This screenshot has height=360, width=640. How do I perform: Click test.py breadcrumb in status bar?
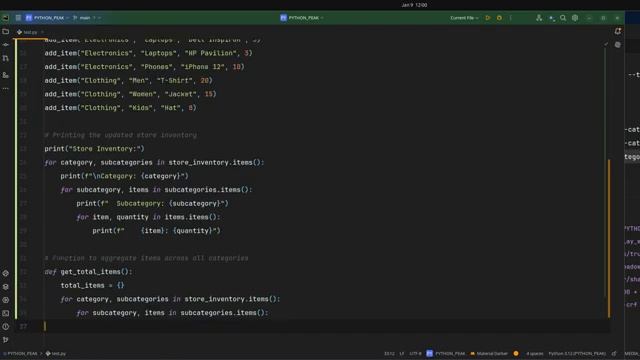56,354
